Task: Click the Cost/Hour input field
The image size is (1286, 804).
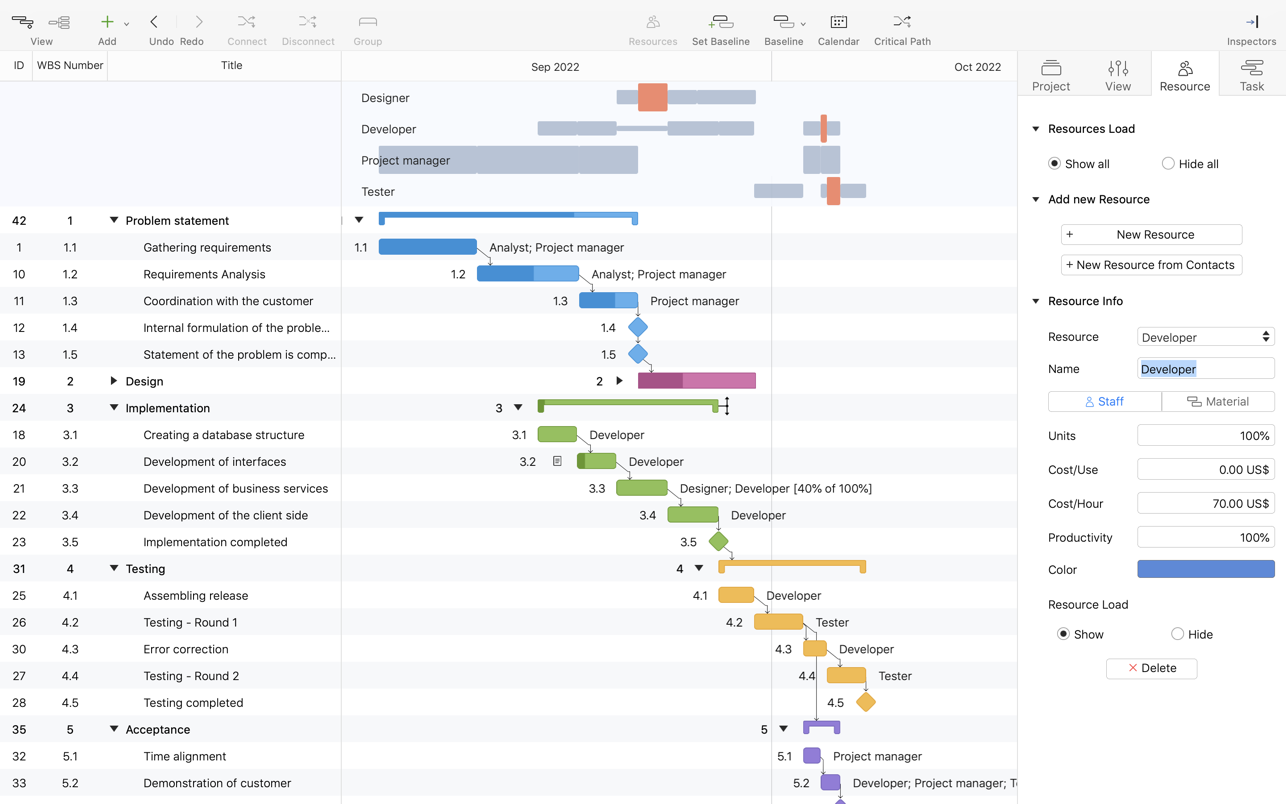Action: click(1205, 503)
